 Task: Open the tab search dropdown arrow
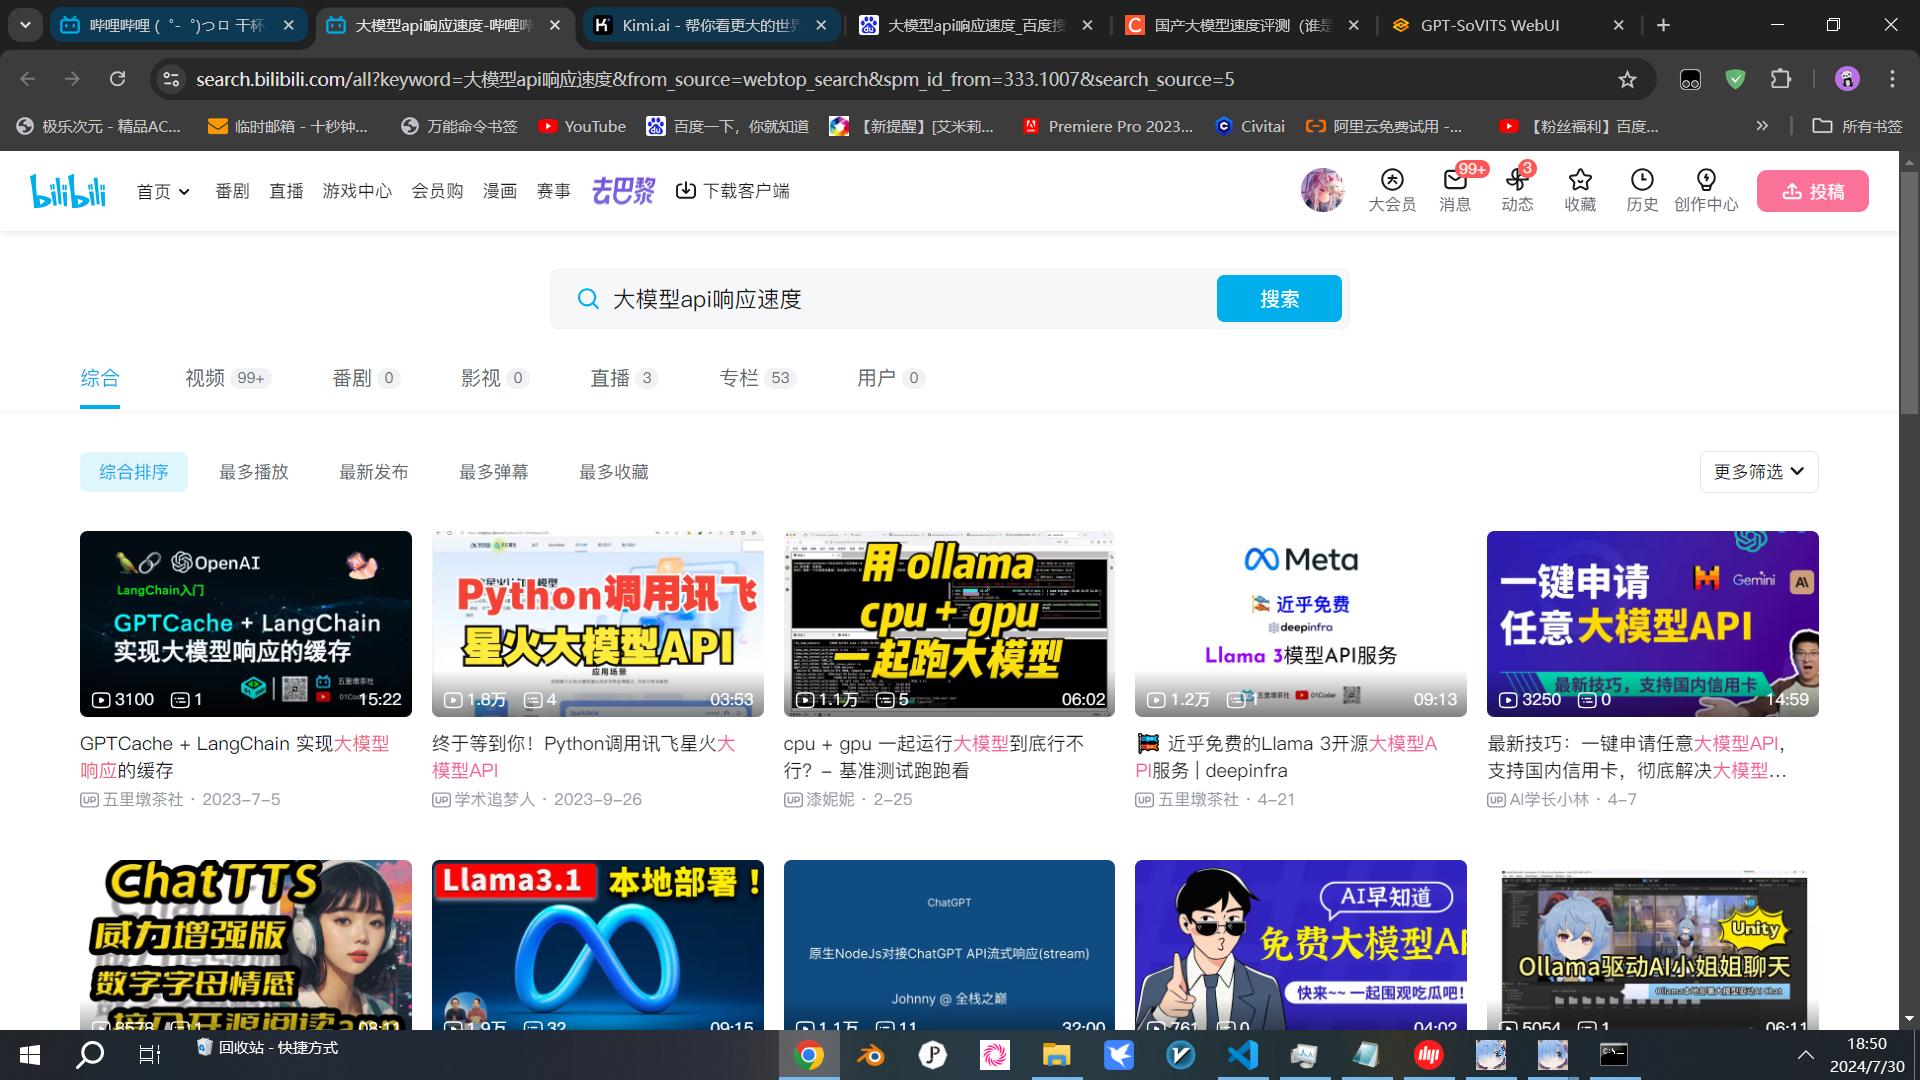pyautogui.click(x=25, y=25)
